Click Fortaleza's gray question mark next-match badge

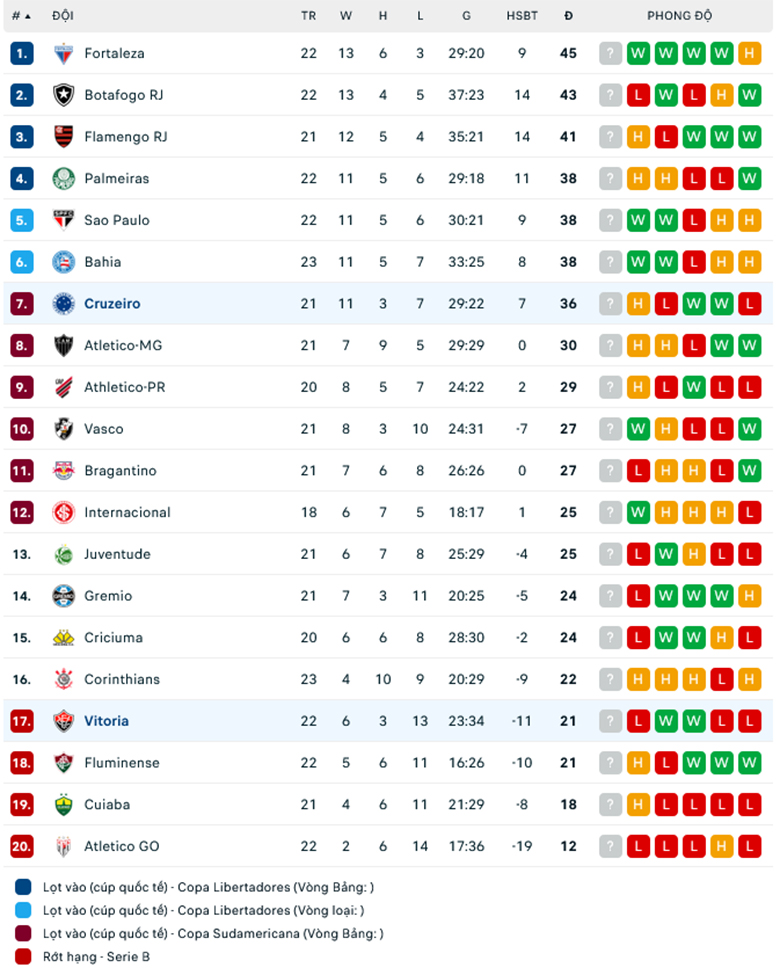[x=610, y=53]
